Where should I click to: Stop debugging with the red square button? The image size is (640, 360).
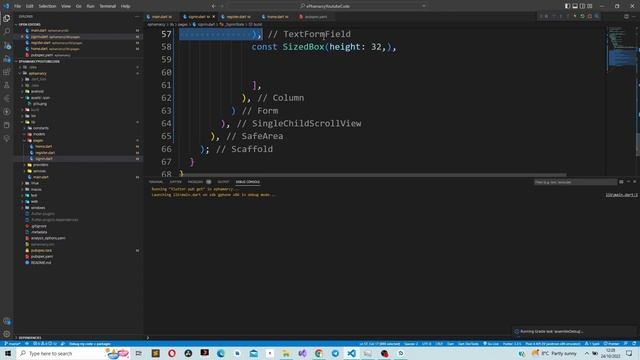(x=589, y=17)
